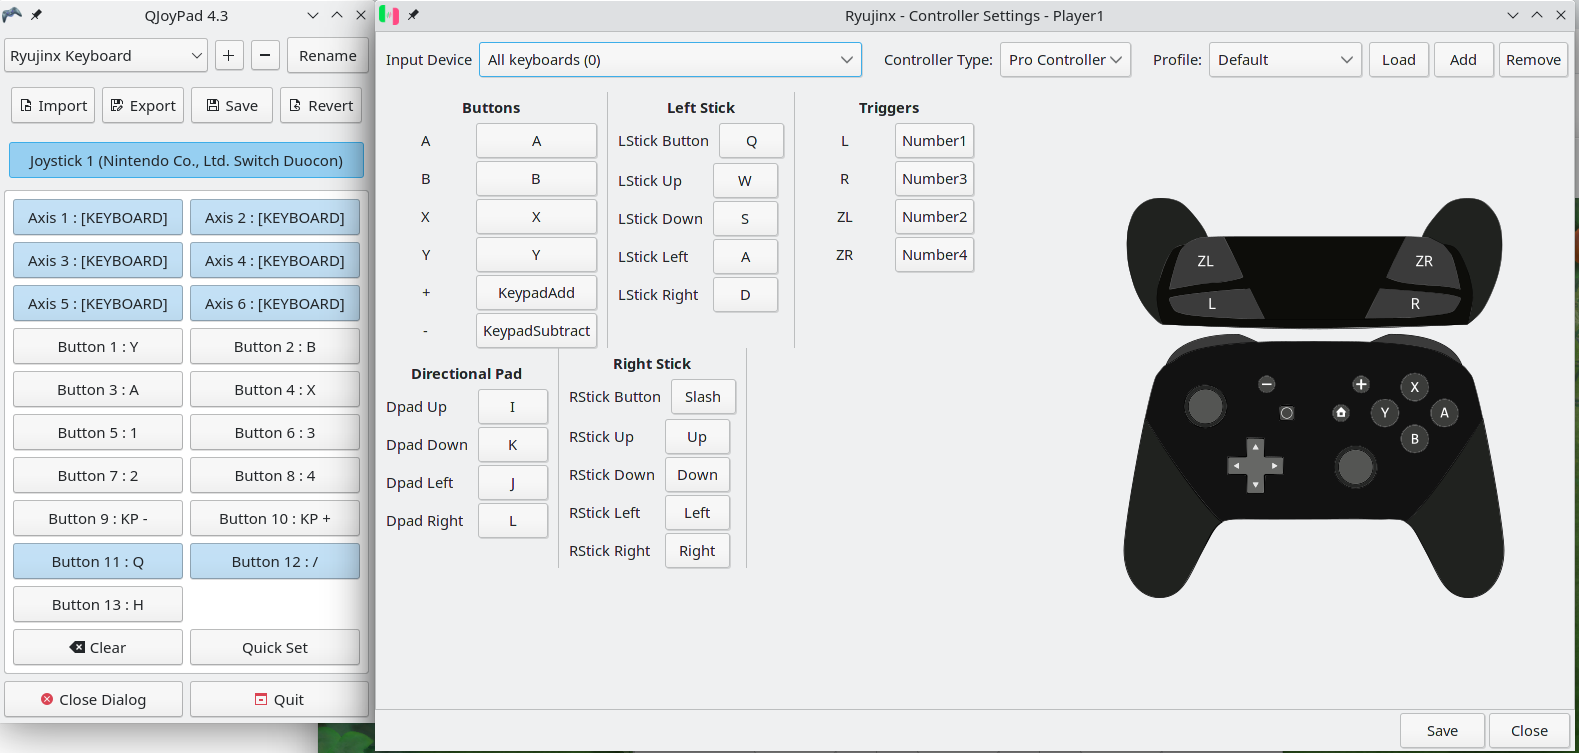Click the plus button on the controller image
Viewport: 1579px width, 753px height.
1361,385
